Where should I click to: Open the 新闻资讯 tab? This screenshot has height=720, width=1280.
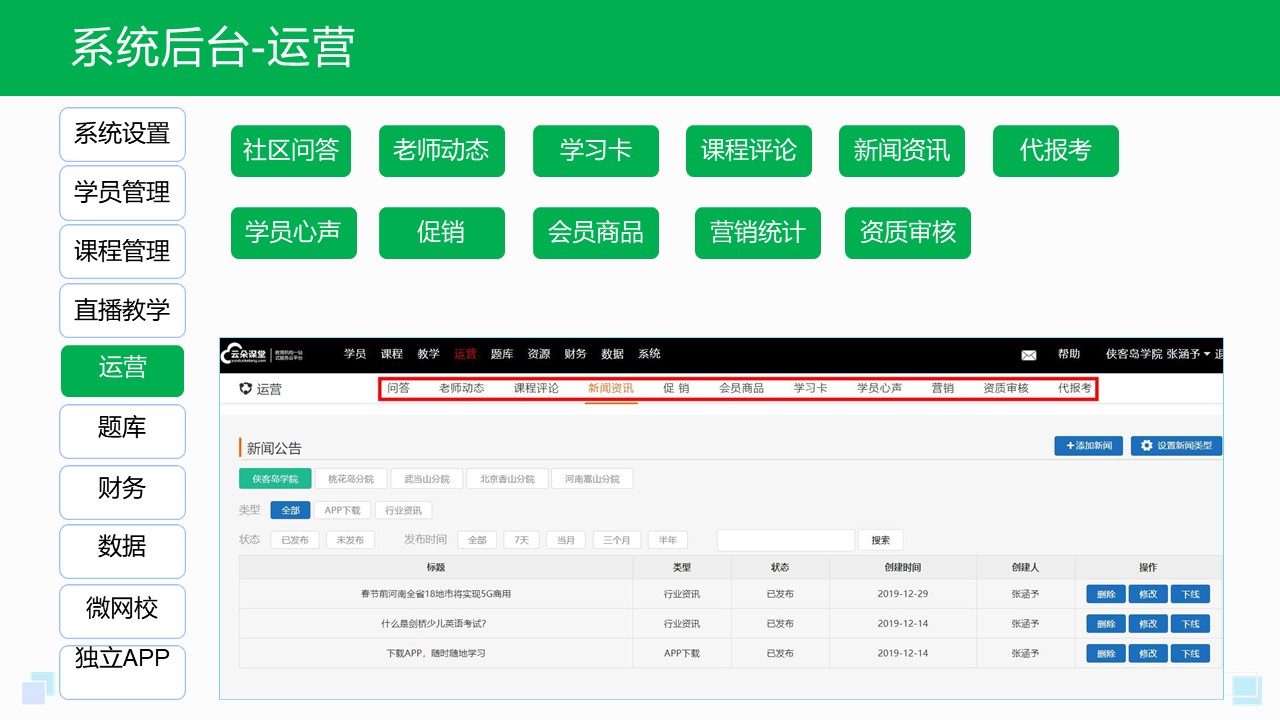click(x=610, y=388)
